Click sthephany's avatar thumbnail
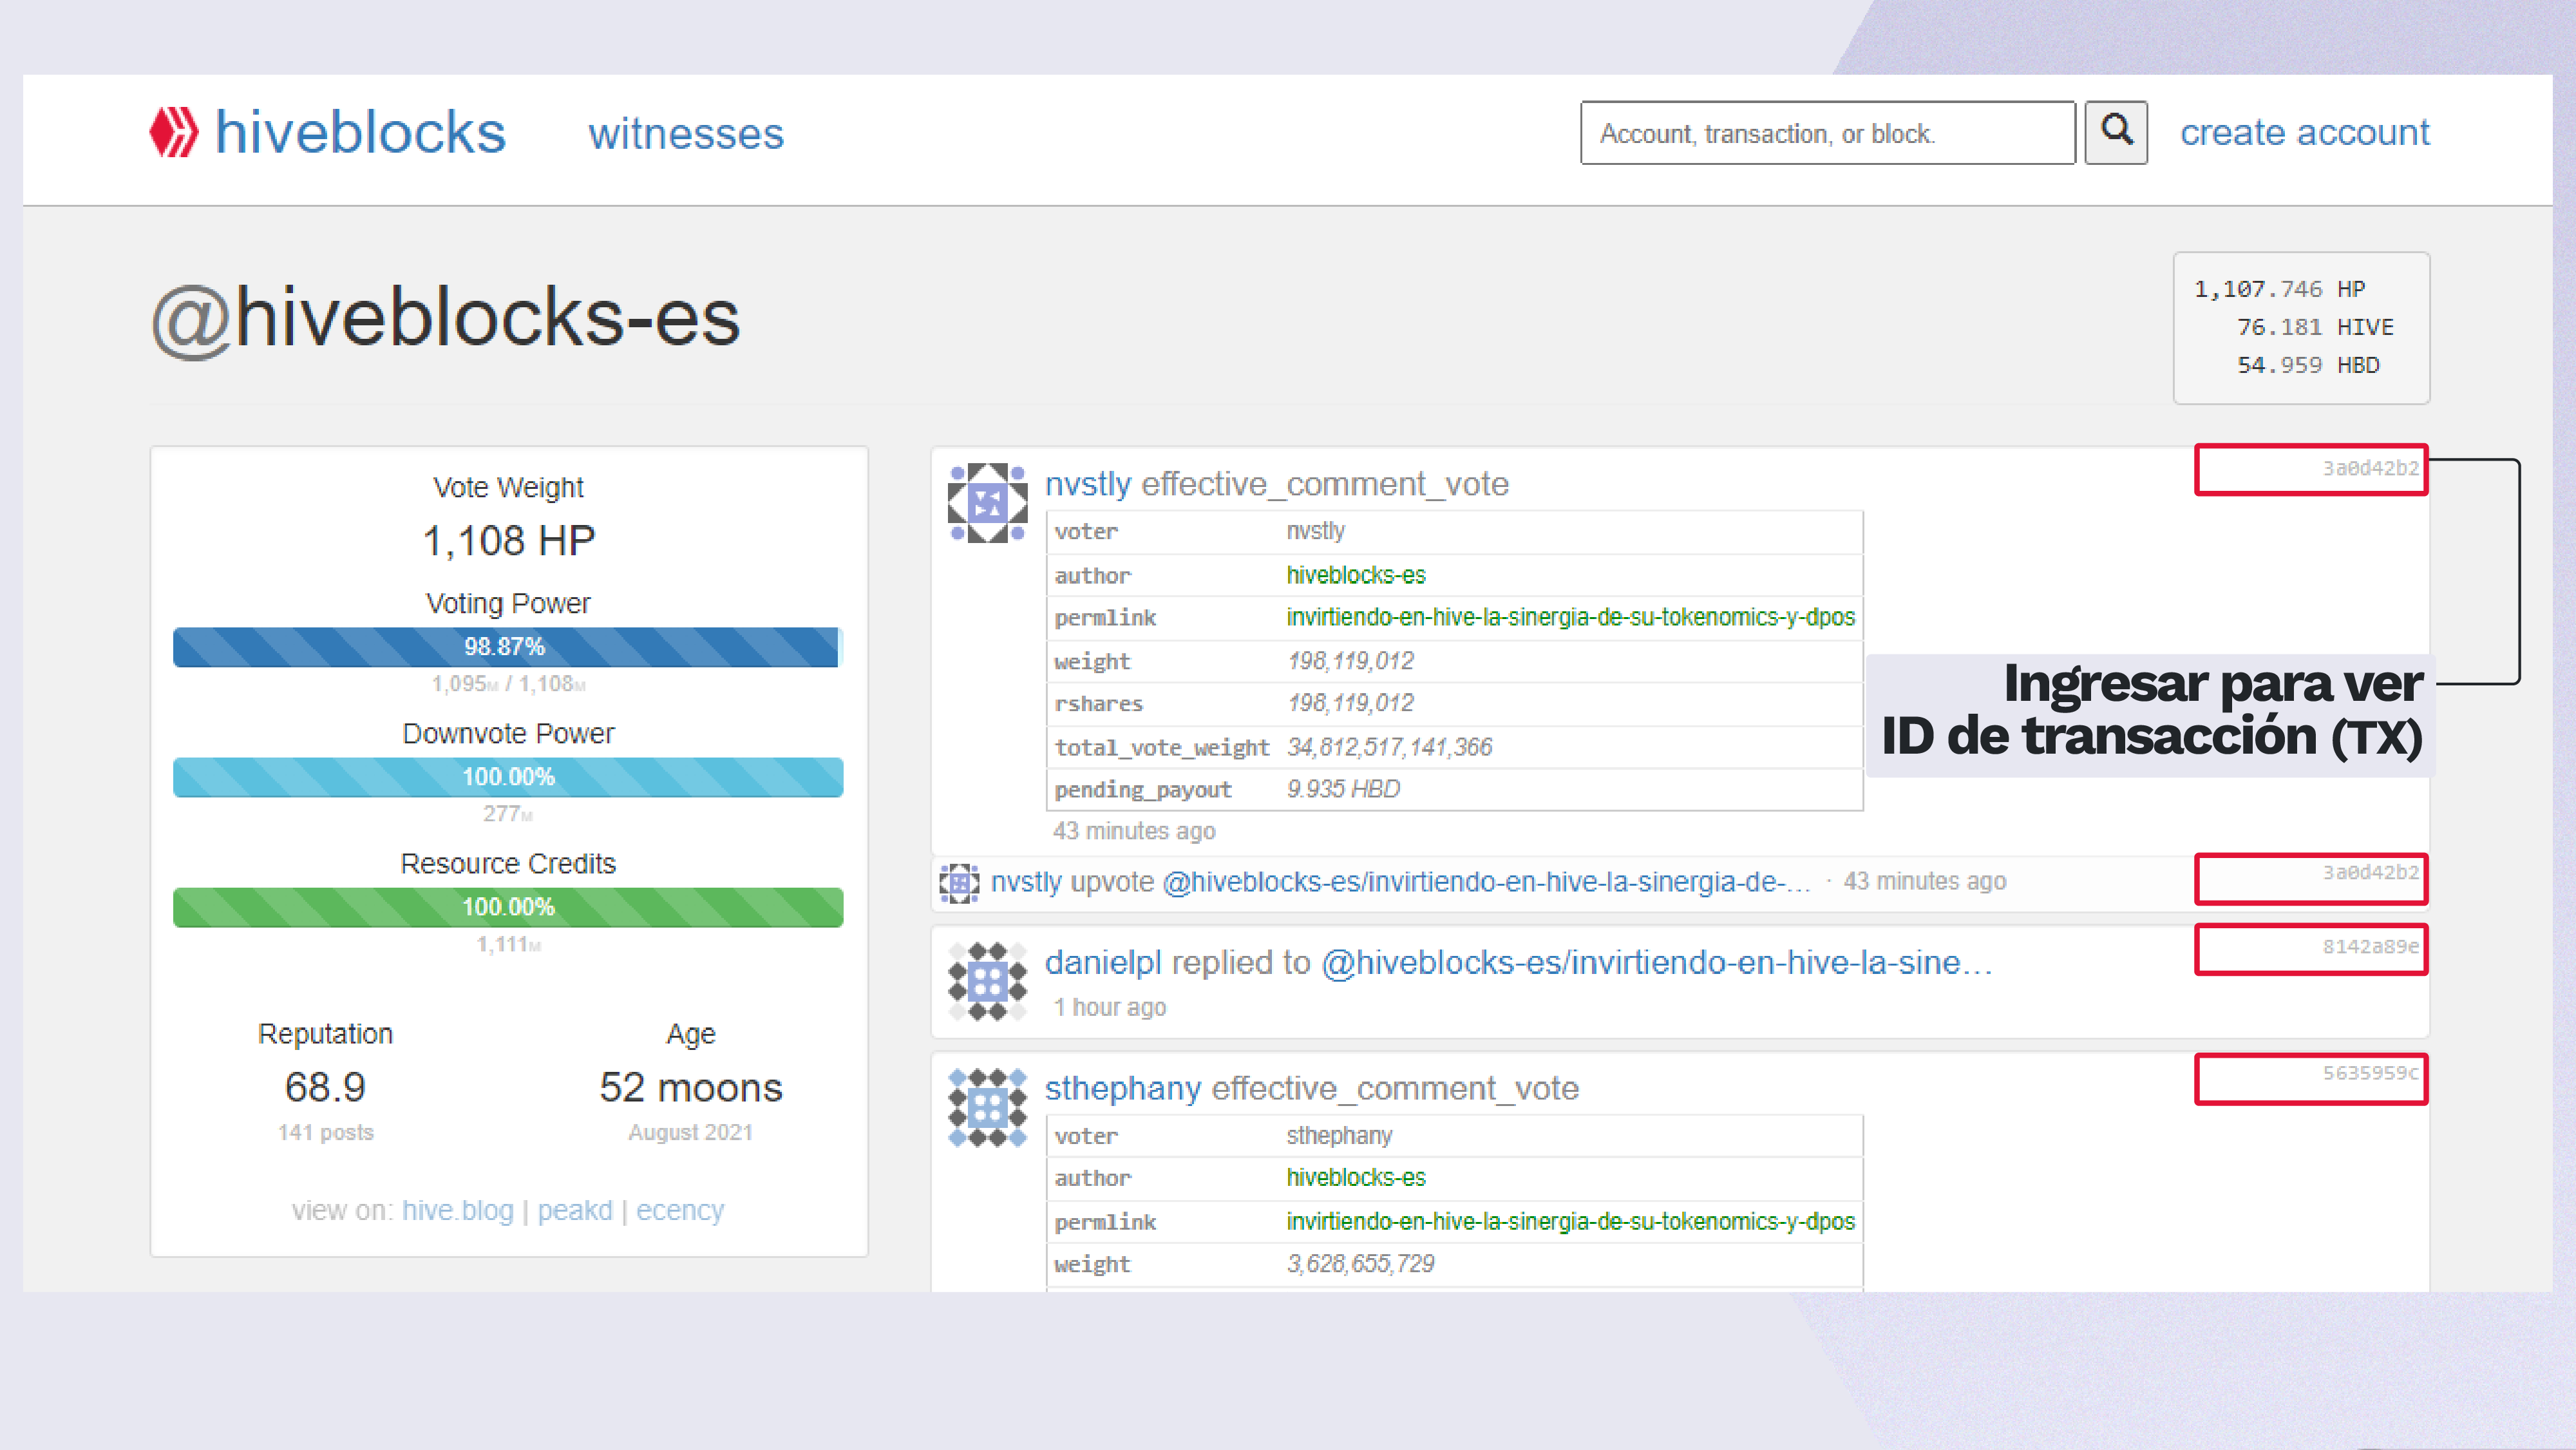2576x1450 pixels. (987, 1107)
